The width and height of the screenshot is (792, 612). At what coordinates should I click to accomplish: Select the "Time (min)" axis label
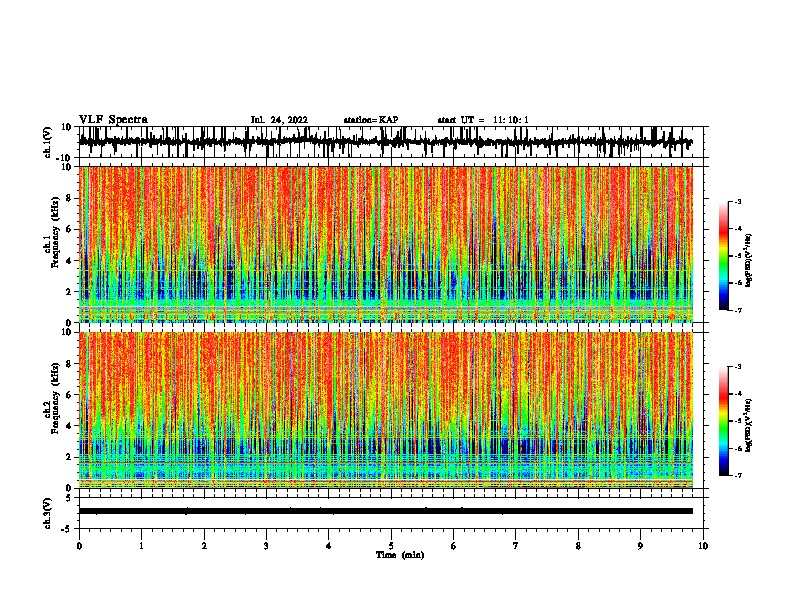400,555
